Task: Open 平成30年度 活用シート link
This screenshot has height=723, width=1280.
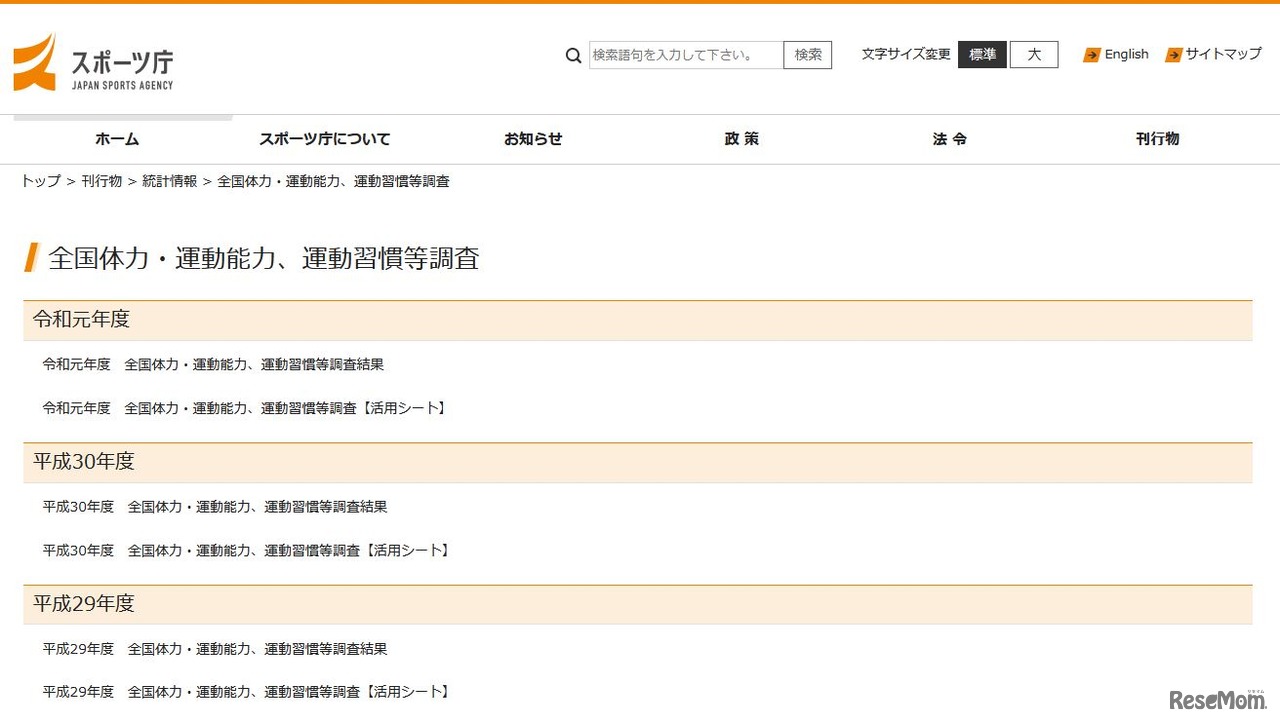Action: (x=244, y=549)
